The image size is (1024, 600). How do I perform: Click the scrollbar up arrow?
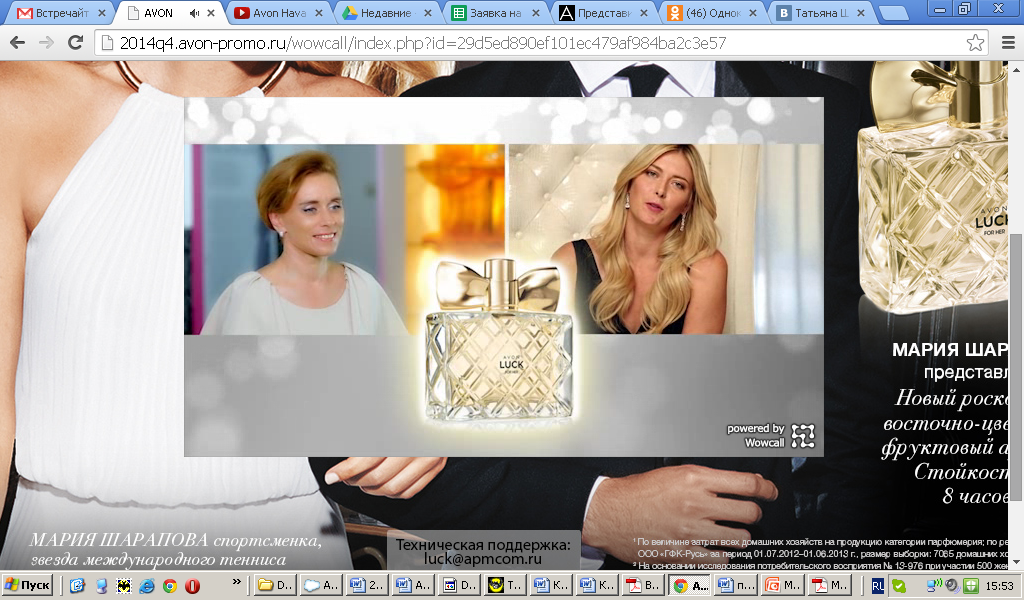(1016, 68)
